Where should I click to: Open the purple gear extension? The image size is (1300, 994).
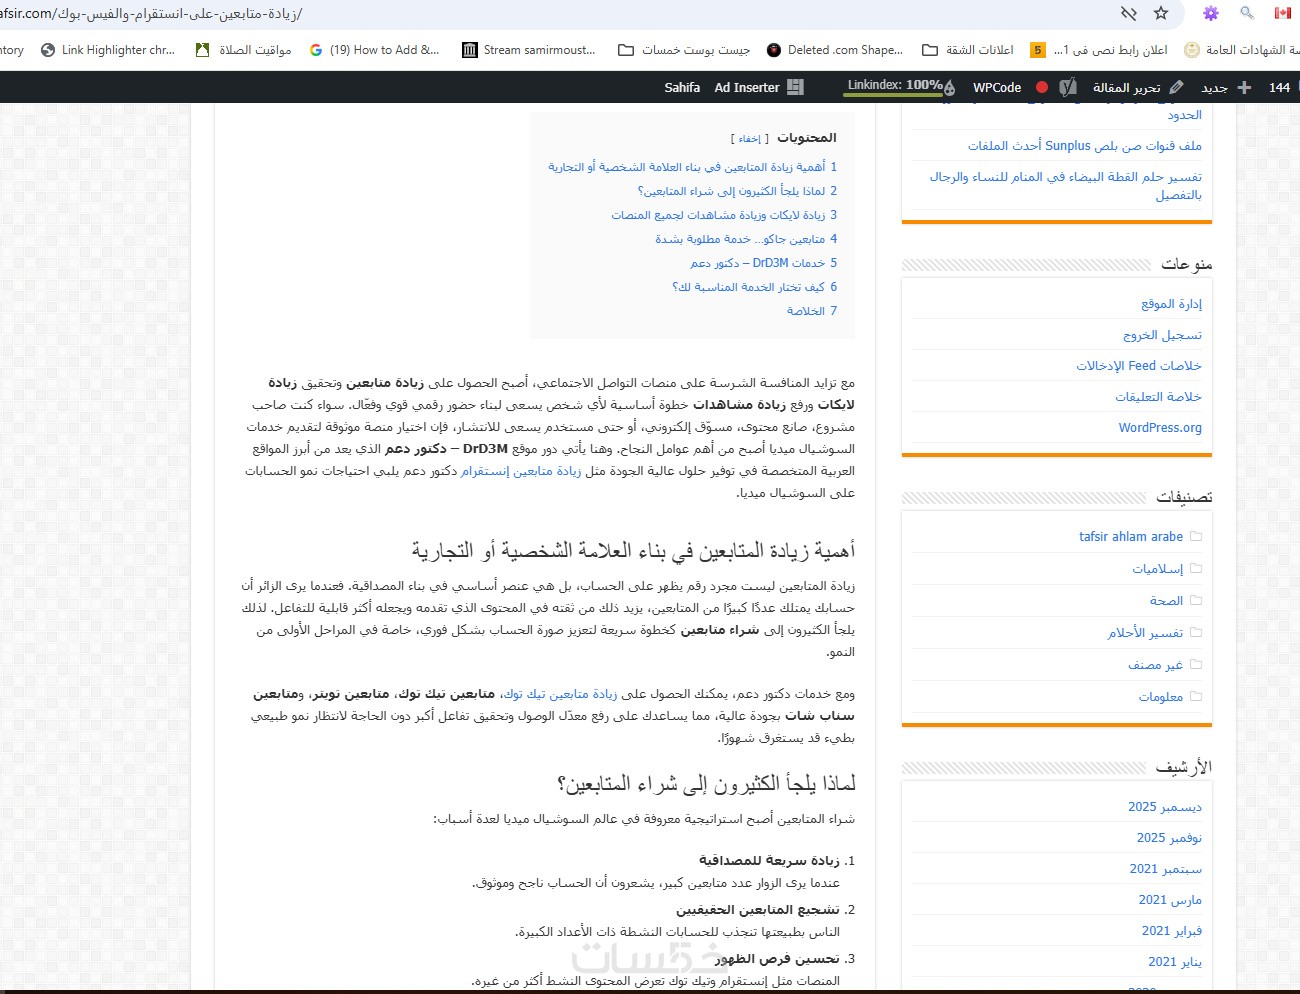pyautogui.click(x=1211, y=13)
